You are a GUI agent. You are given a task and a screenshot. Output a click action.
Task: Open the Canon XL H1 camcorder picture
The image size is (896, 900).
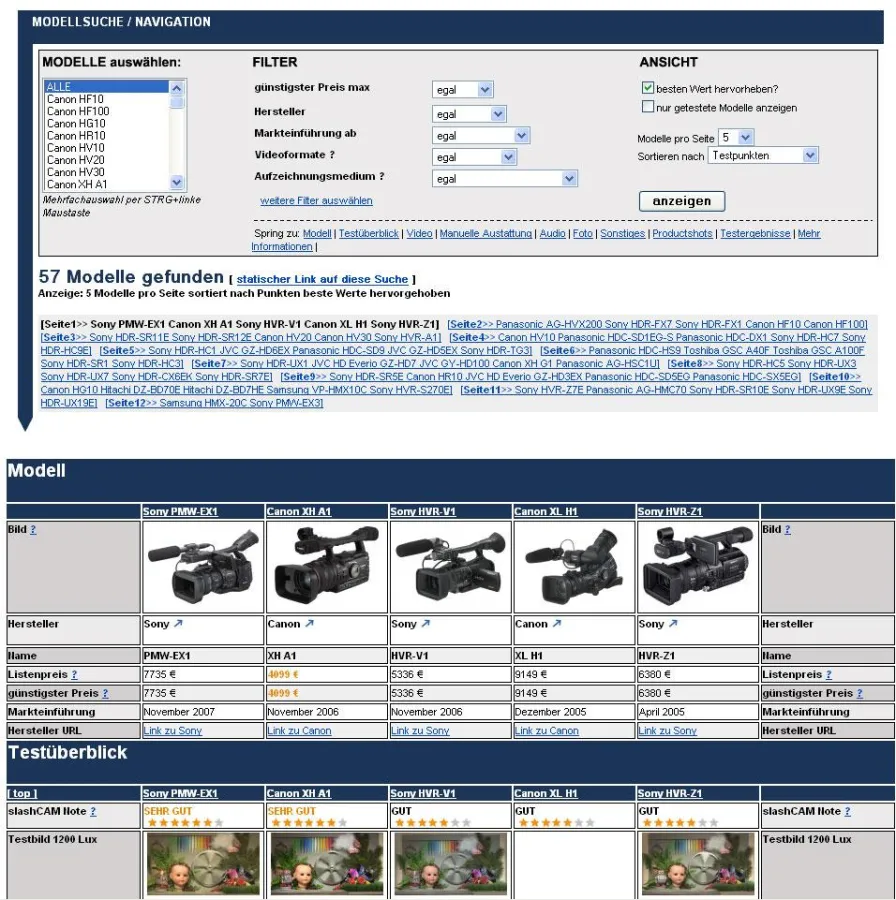[574, 567]
